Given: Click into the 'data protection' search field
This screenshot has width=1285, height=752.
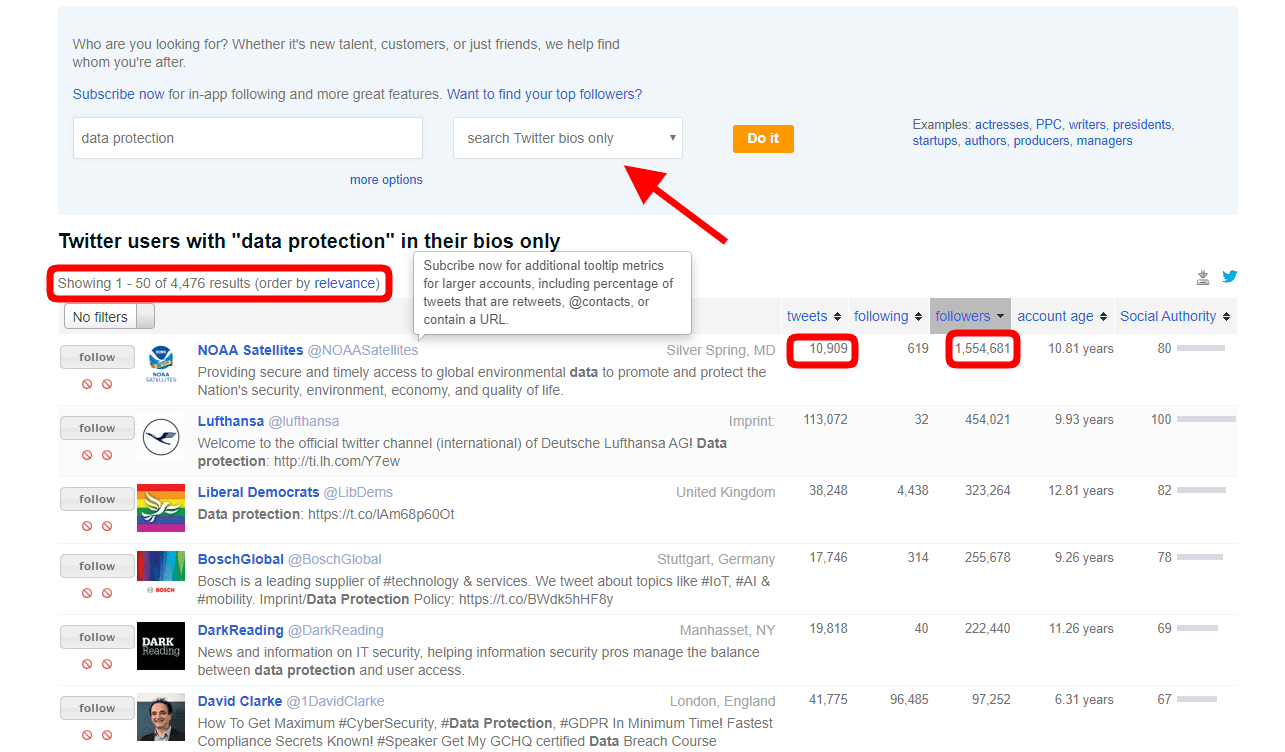Looking at the screenshot, I should [248, 138].
